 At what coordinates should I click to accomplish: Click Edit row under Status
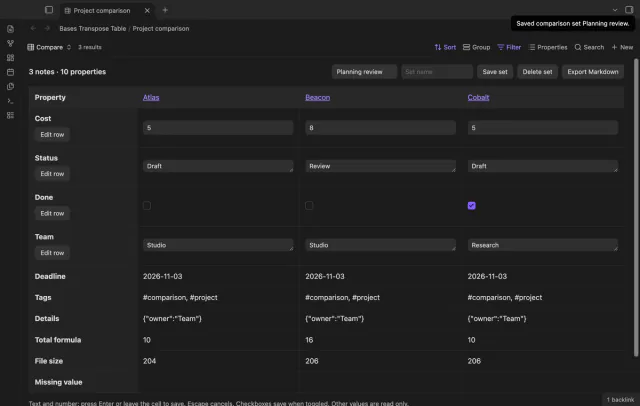tap(52, 174)
